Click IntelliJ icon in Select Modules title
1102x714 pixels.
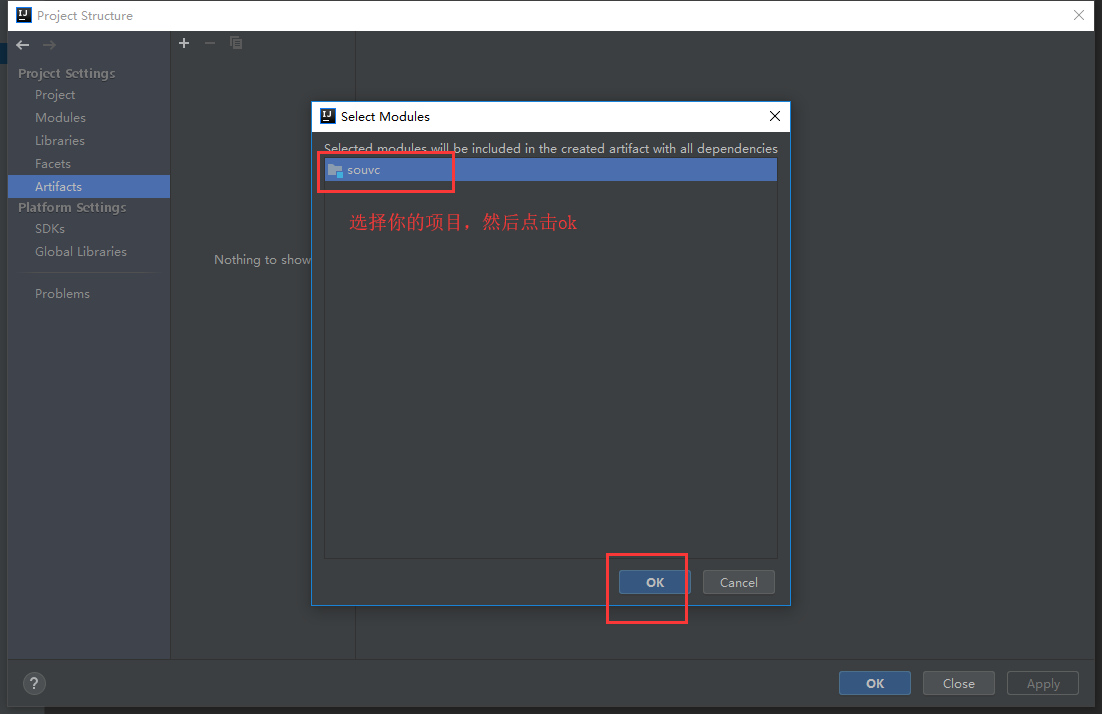[328, 116]
